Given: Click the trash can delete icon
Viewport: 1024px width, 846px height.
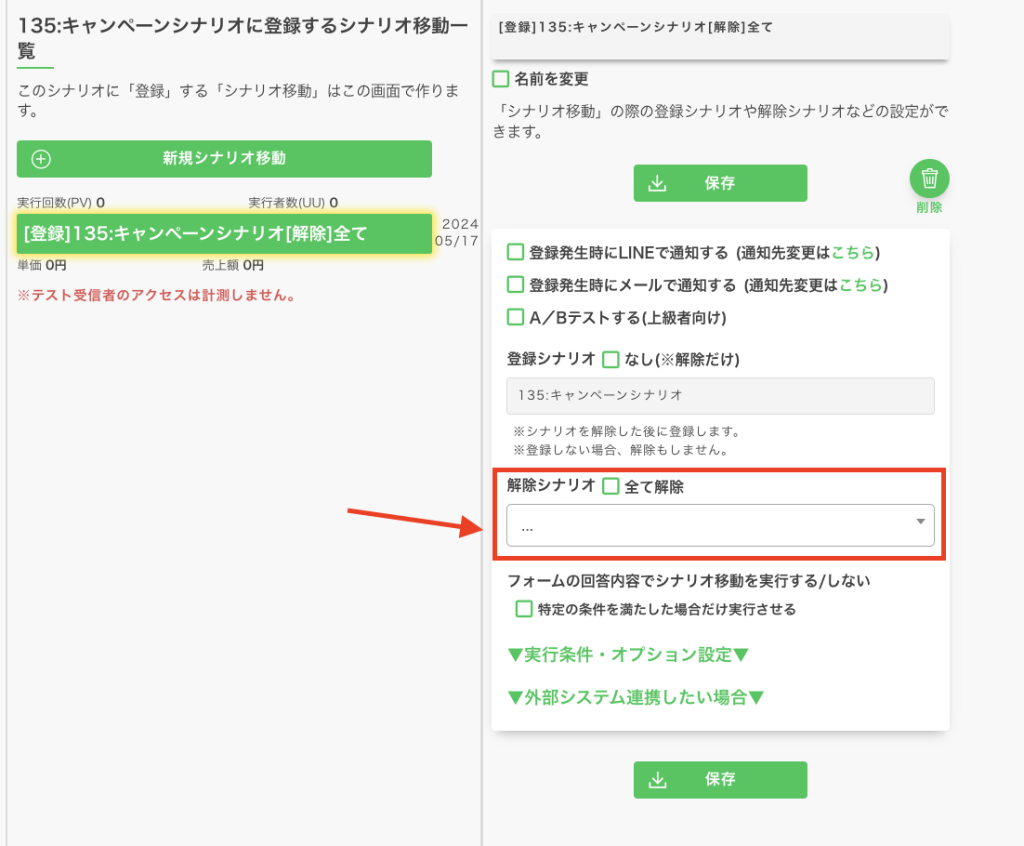Looking at the screenshot, I should pyautogui.click(x=929, y=179).
